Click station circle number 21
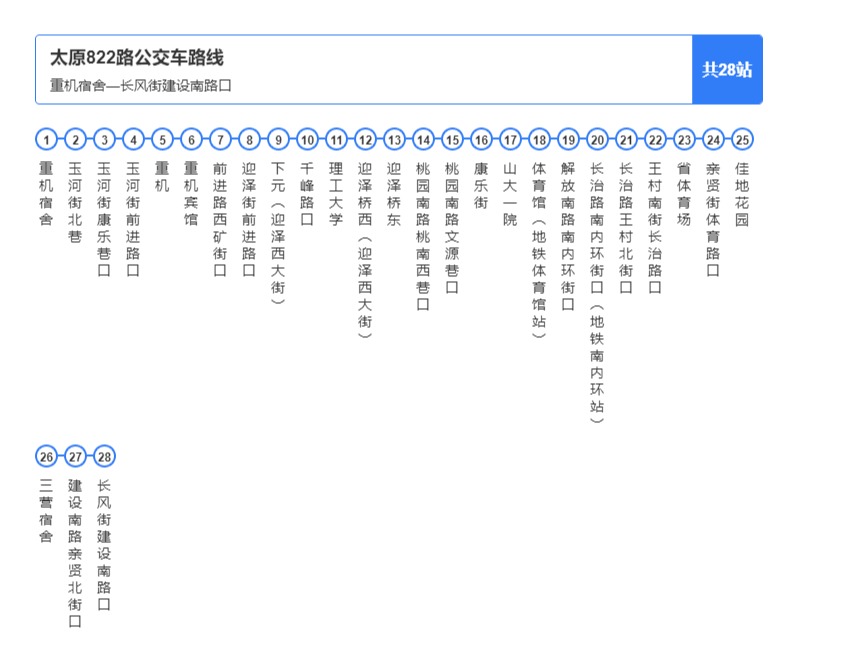 tap(626, 139)
